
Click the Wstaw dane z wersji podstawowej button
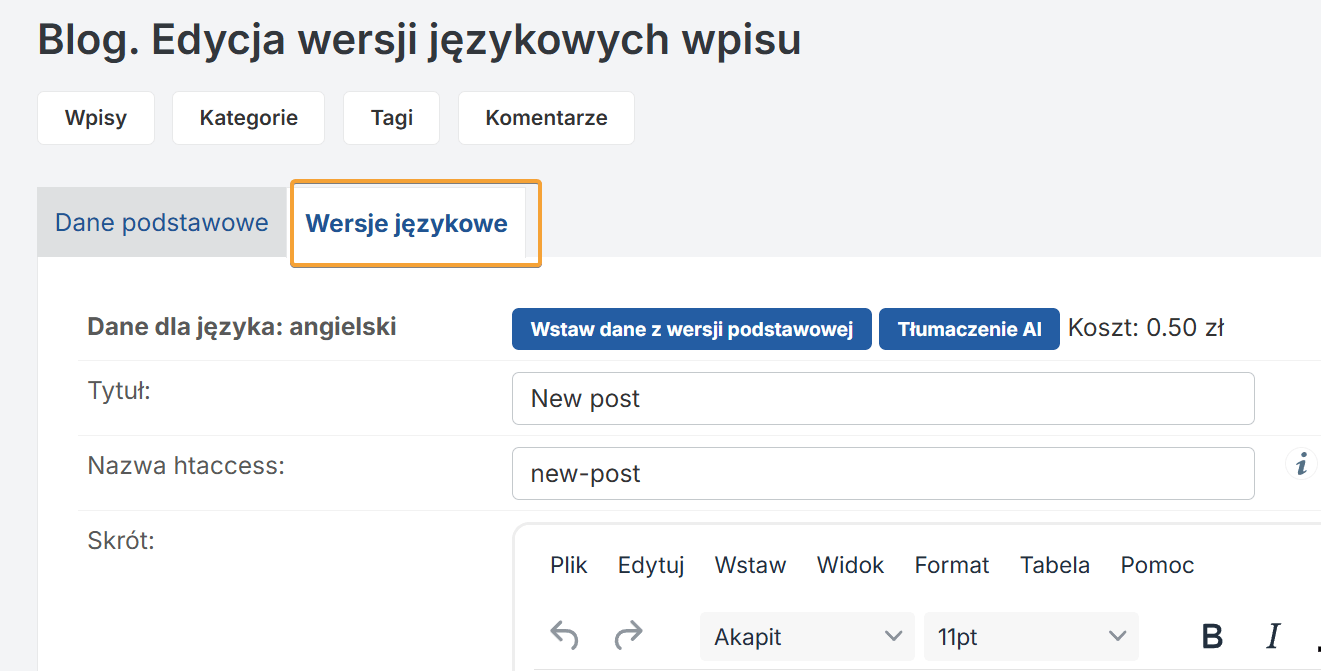[691, 329]
